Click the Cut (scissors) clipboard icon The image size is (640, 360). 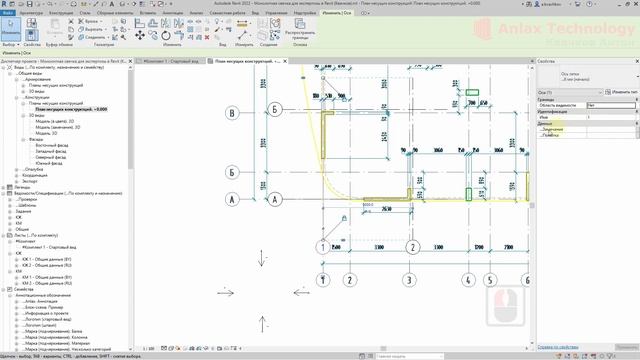coord(71,21)
